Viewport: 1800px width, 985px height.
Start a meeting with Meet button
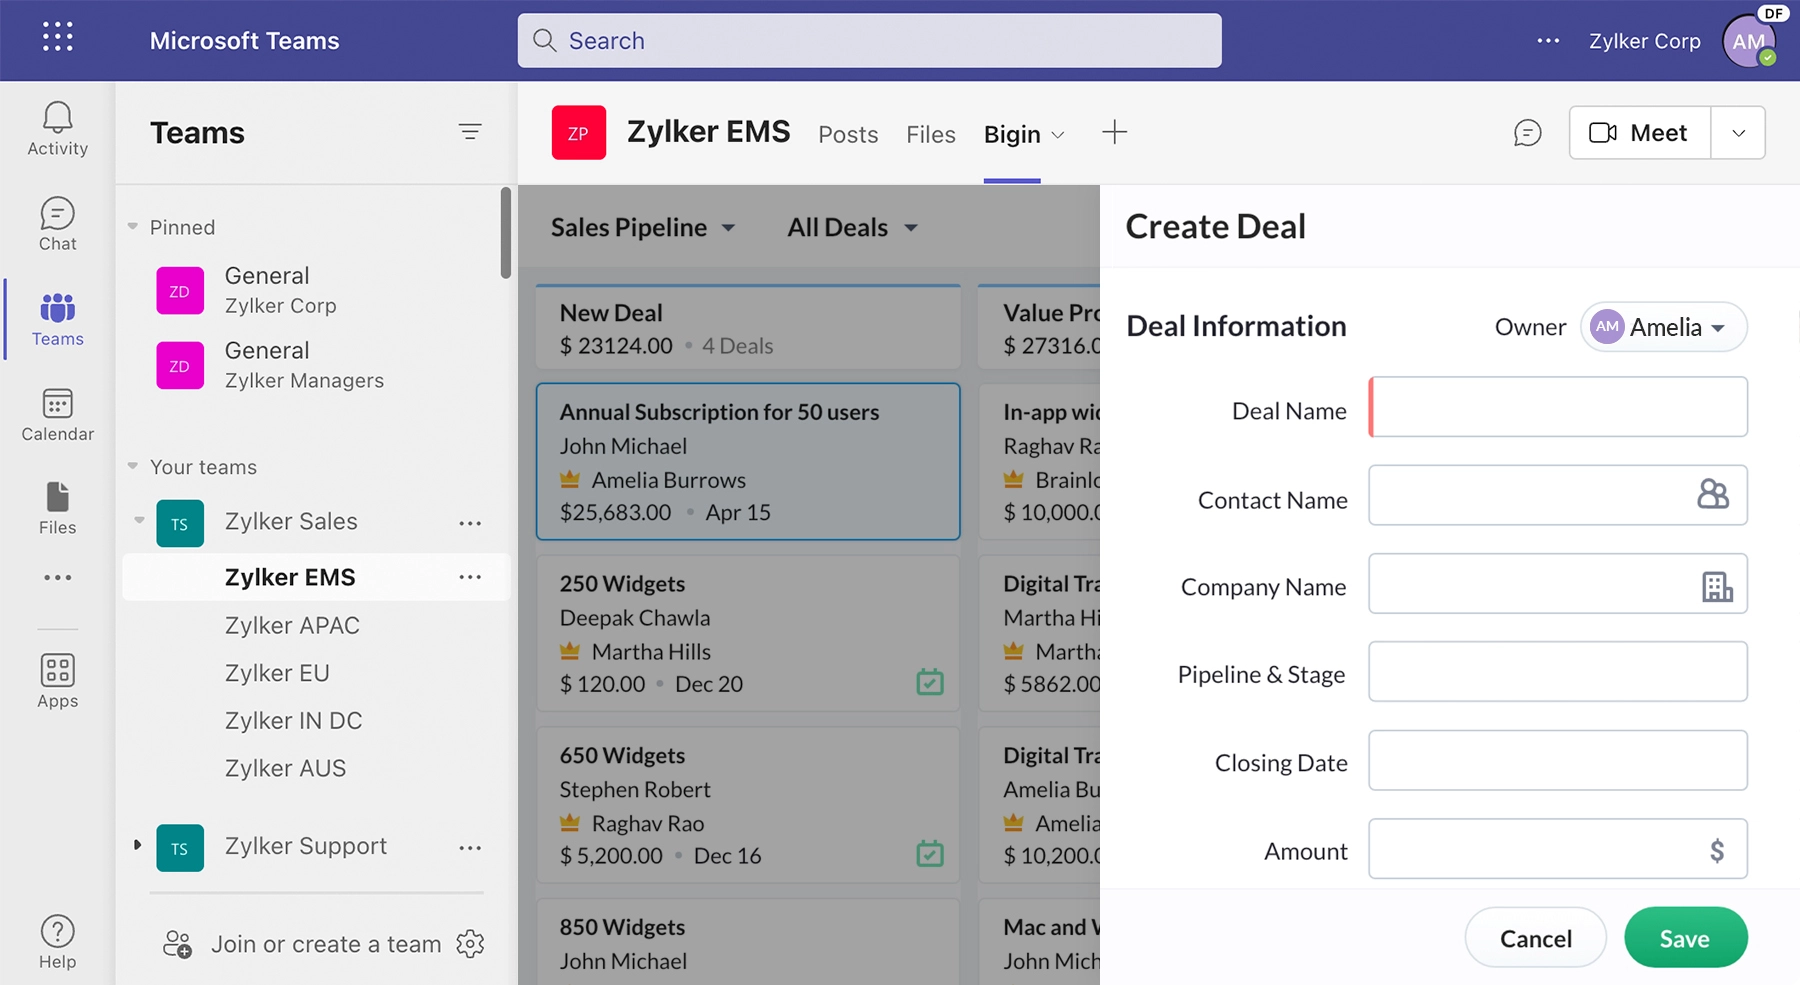tap(1640, 133)
